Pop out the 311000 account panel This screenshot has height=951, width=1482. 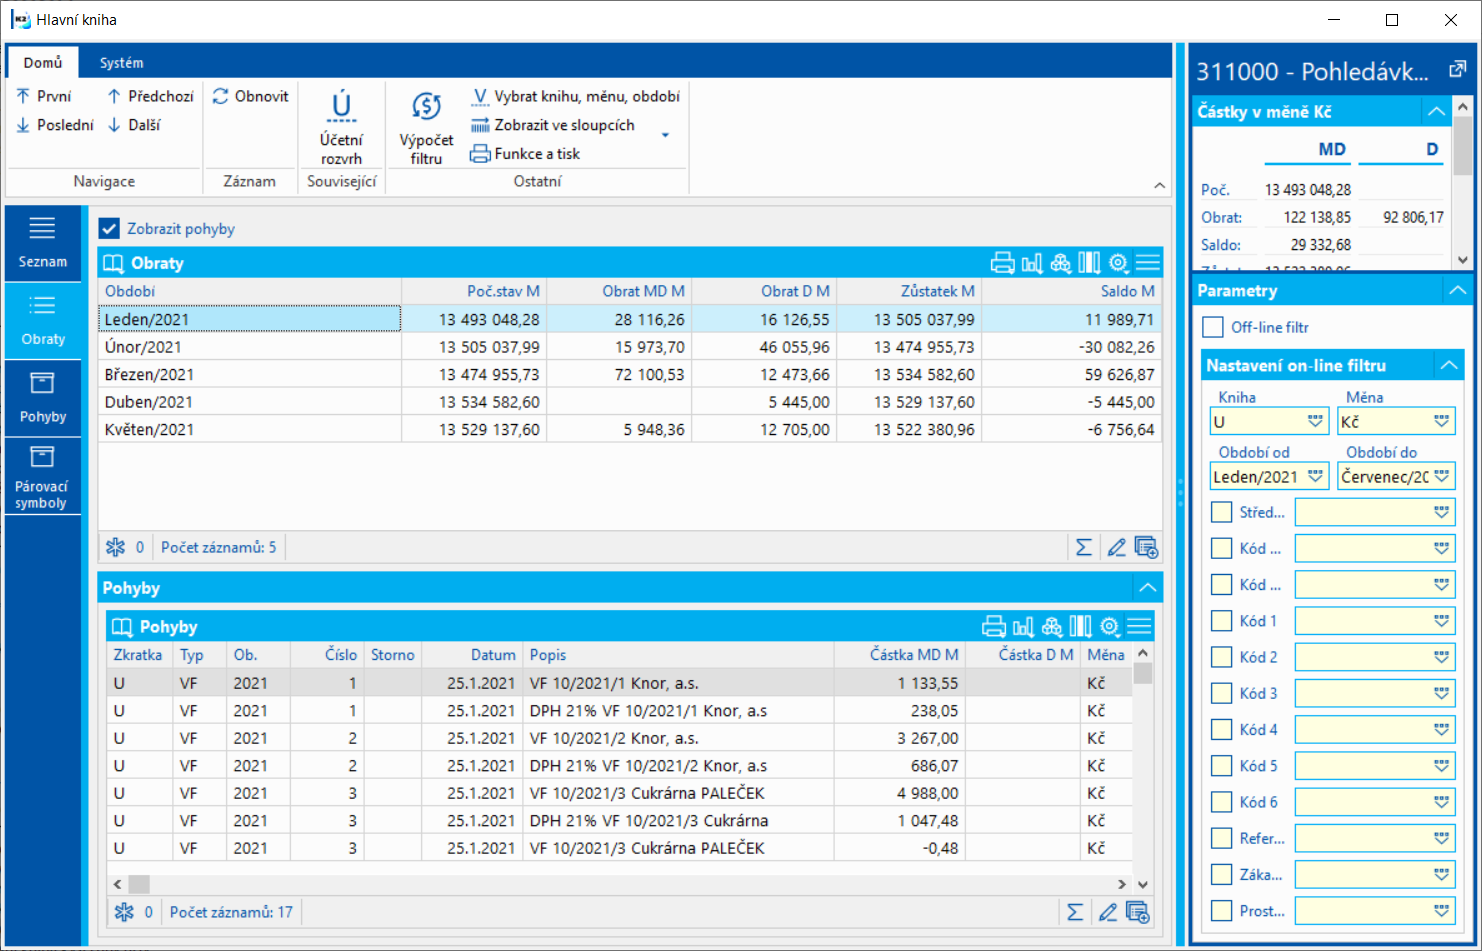(x=1458, y=70)
